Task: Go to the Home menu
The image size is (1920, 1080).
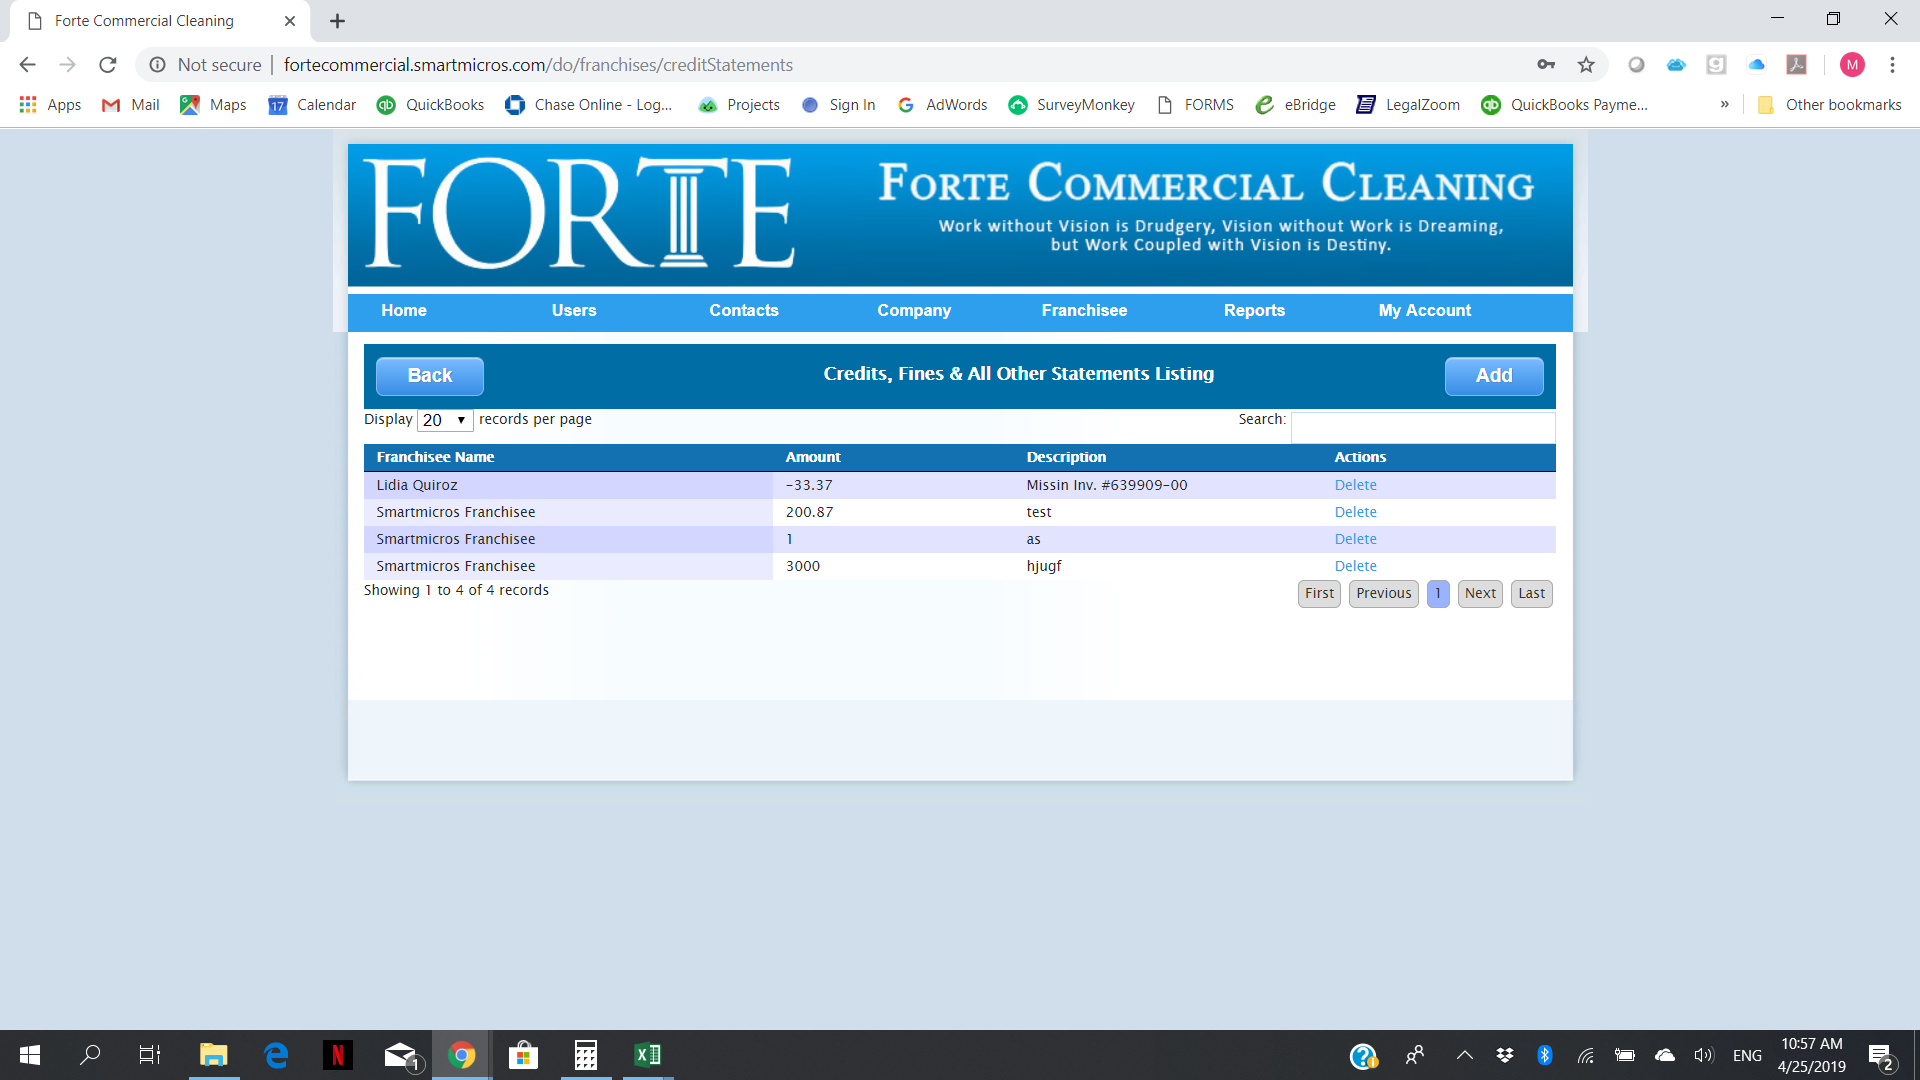Action: click(404, 311)
